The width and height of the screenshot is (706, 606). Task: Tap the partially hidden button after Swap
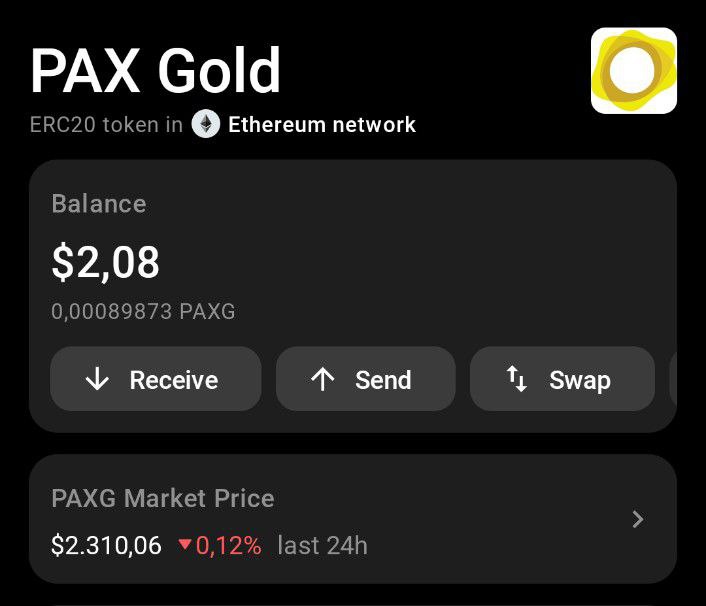(672, 380)
